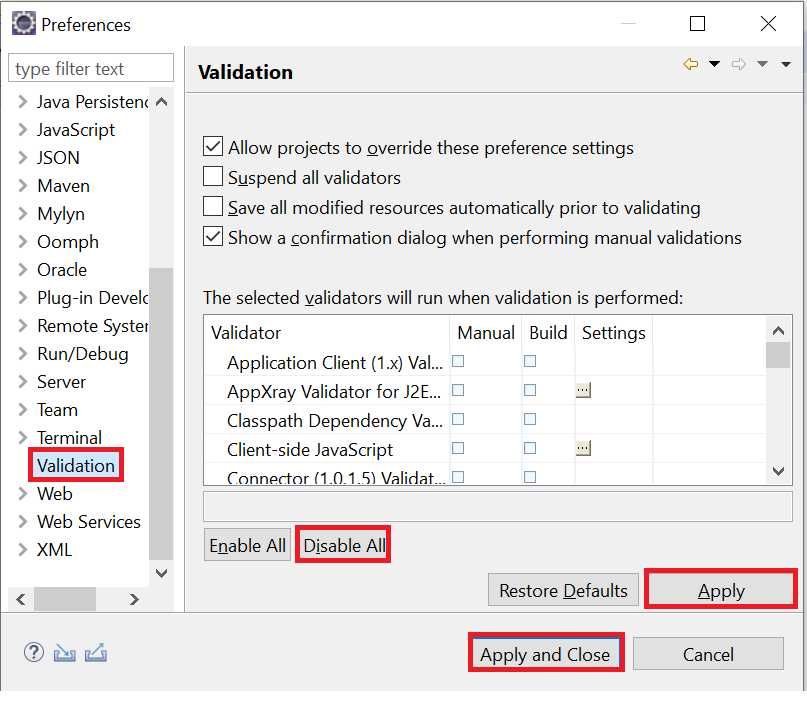Uncheck Allow projects to override preference settings
Image resolution: width=807 pixels, height=701 pixels.
212,146
